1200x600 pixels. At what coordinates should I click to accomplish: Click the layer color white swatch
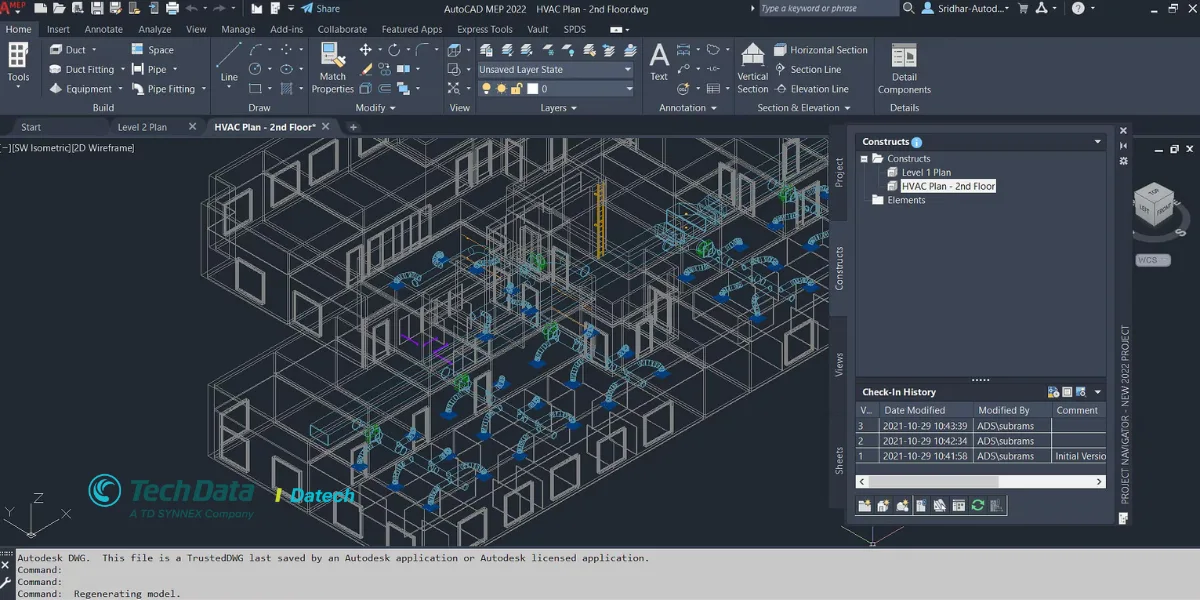[533, 89]
